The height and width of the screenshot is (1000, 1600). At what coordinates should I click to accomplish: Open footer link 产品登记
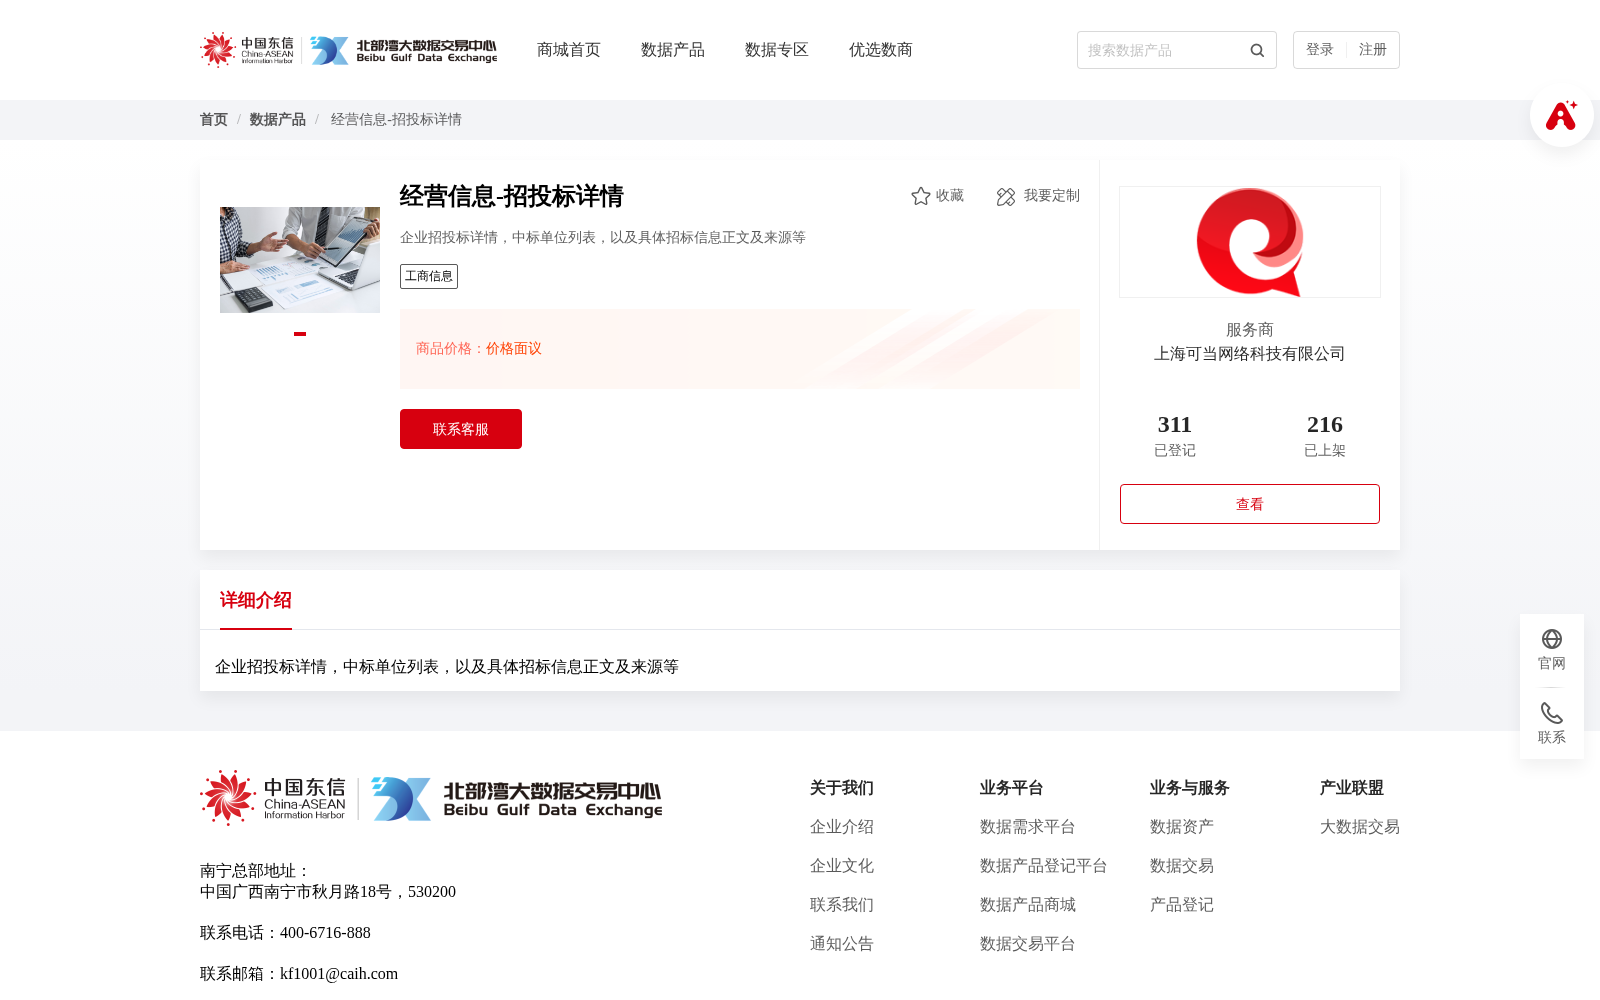(1182, 905)
